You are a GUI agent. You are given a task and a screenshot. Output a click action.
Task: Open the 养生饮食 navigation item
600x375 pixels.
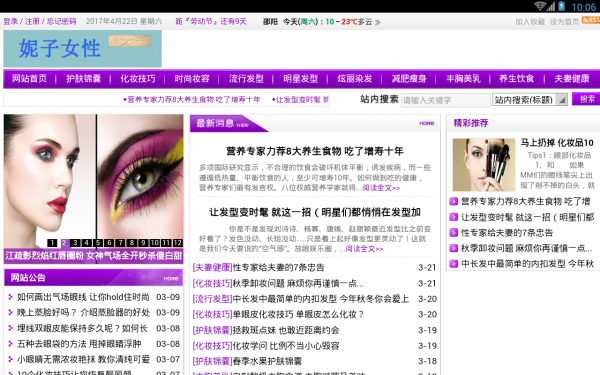517,79
